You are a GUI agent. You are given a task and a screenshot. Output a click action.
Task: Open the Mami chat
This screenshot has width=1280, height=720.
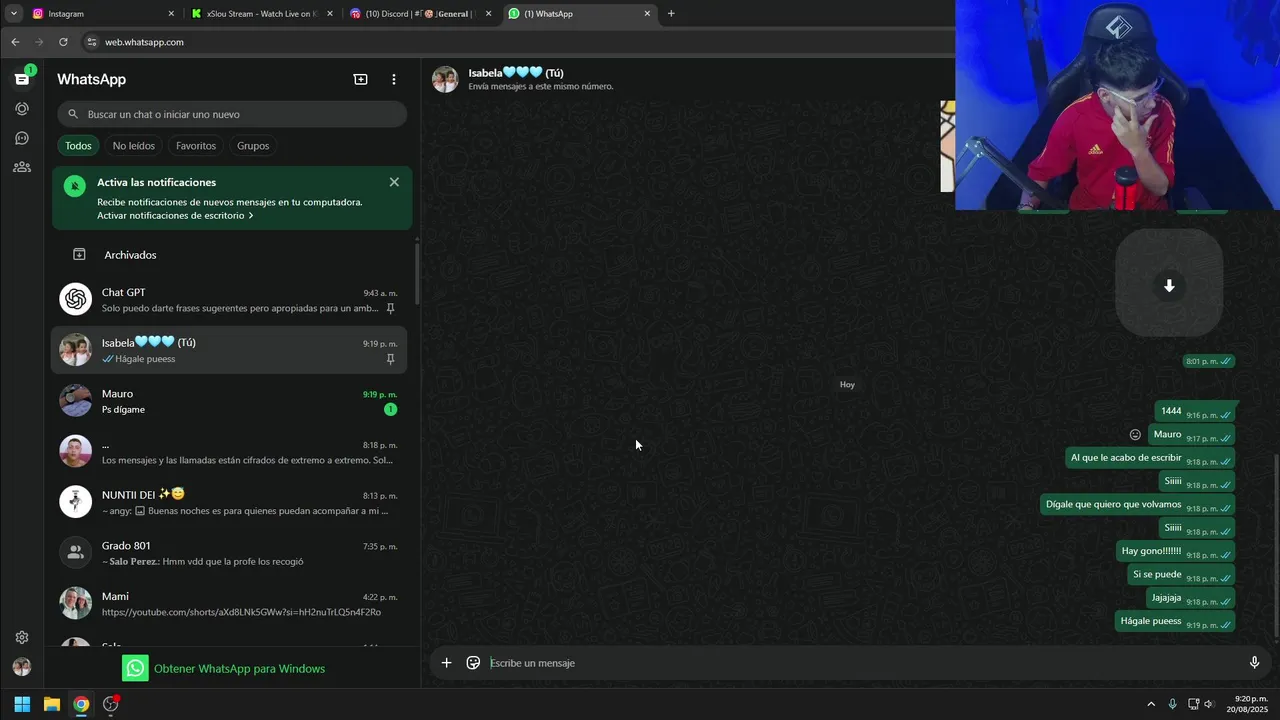coord(229,603)
